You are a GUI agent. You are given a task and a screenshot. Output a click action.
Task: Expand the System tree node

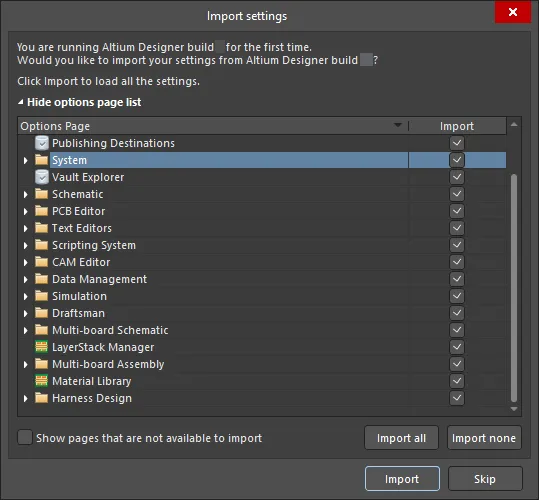(x=25, y=160)
